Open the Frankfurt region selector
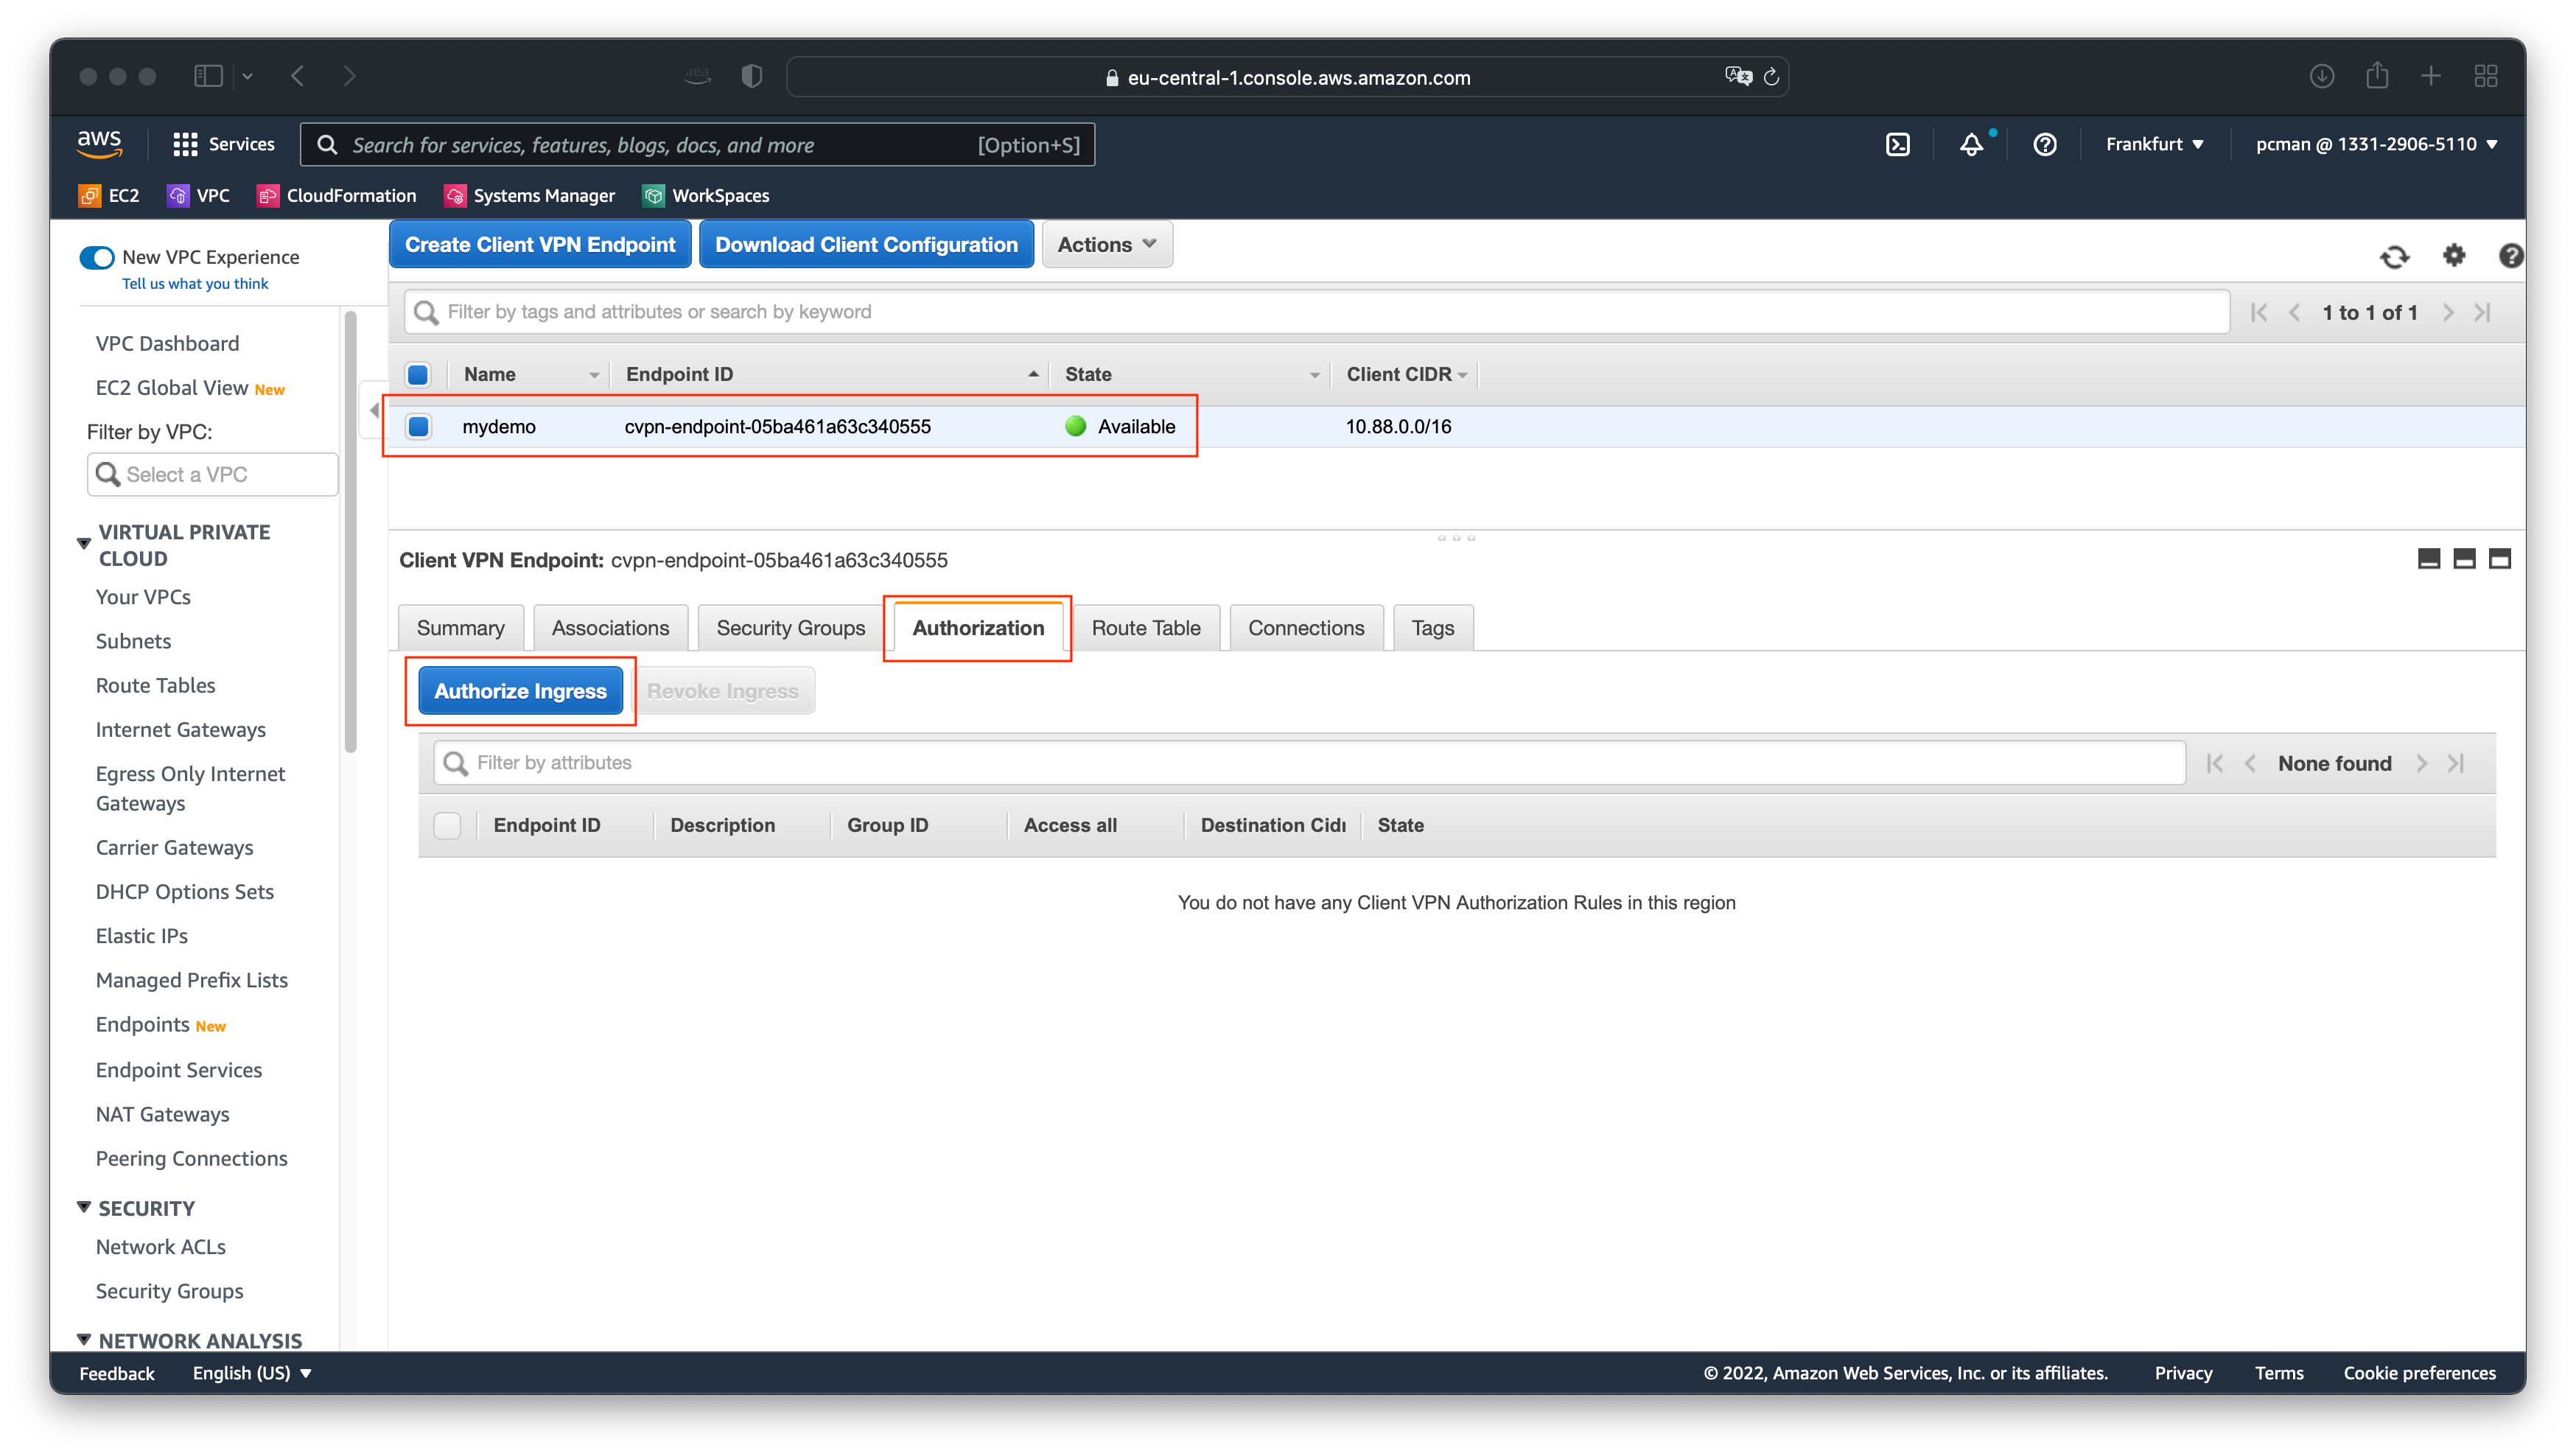The width and height of the screenshot is (2576, 1456). [2154, 144]
